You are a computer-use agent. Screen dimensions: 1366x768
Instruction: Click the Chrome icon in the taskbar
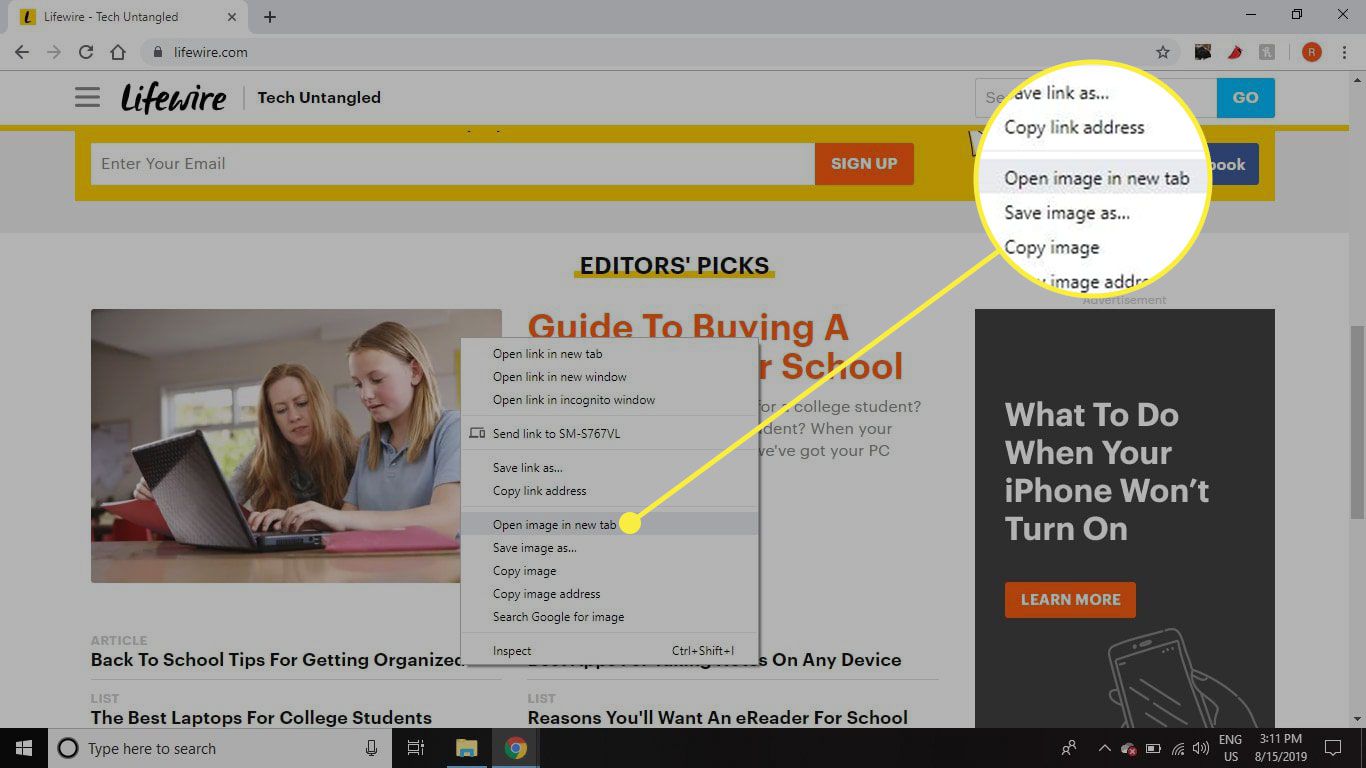(515, 748)
